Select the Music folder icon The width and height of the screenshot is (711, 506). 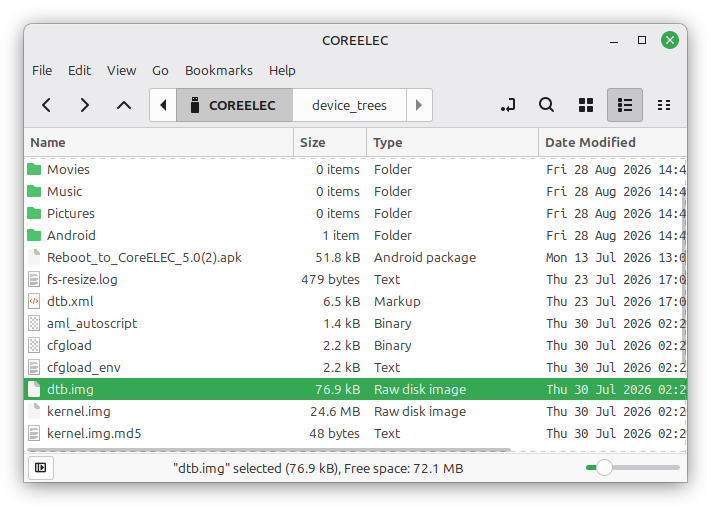click(x=34, y=191)
